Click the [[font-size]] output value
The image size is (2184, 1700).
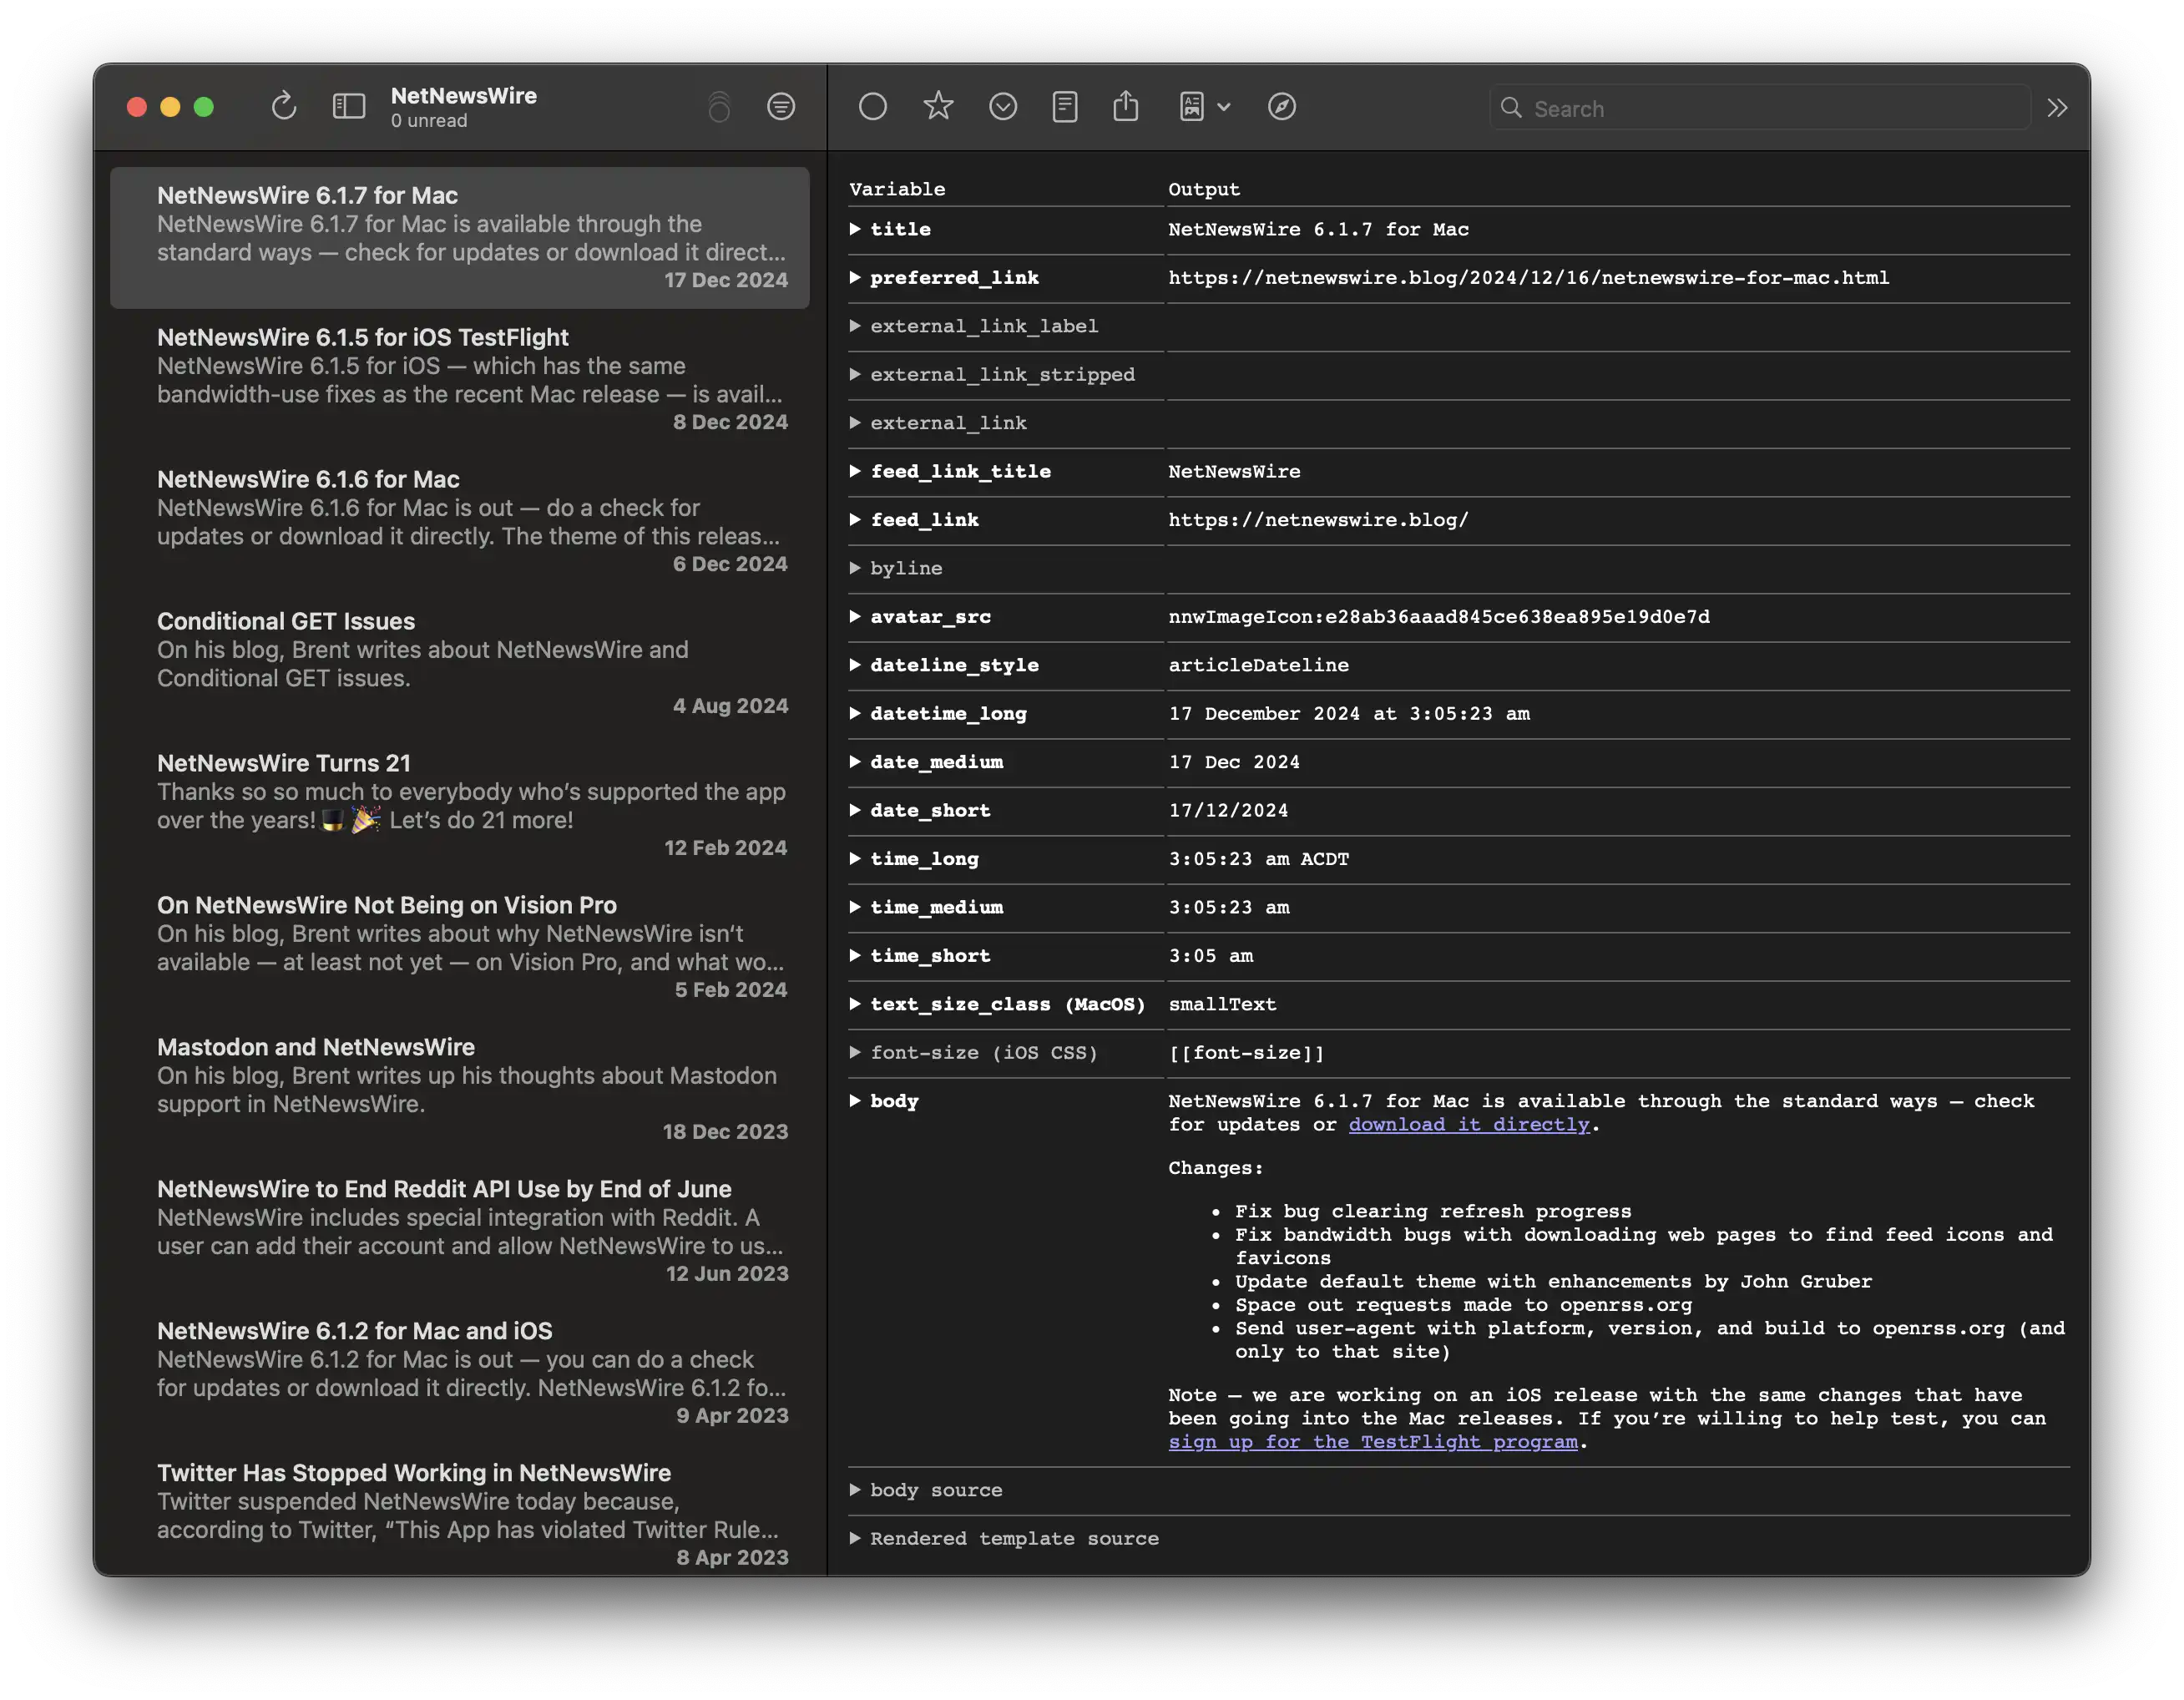(1246, 1053)
